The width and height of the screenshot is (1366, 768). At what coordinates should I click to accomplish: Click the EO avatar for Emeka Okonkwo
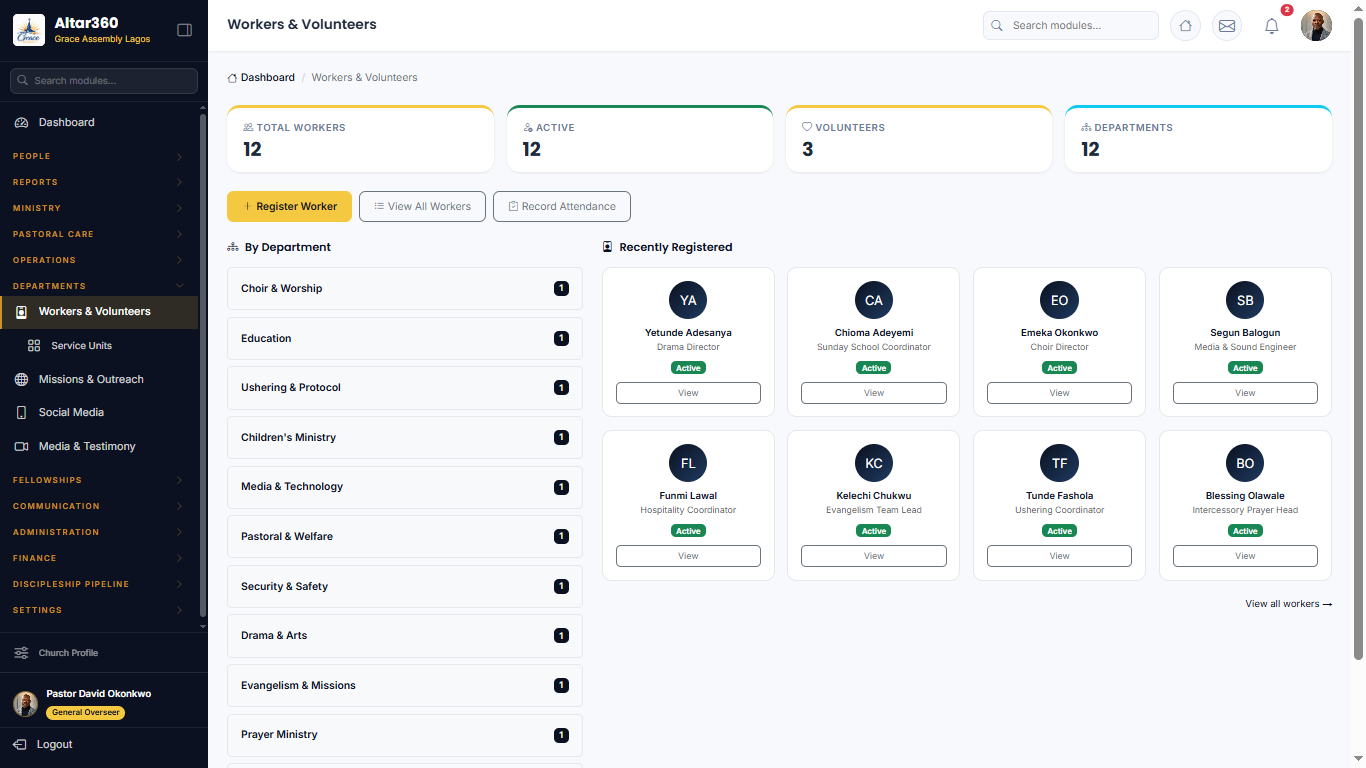pos(1060,300)
